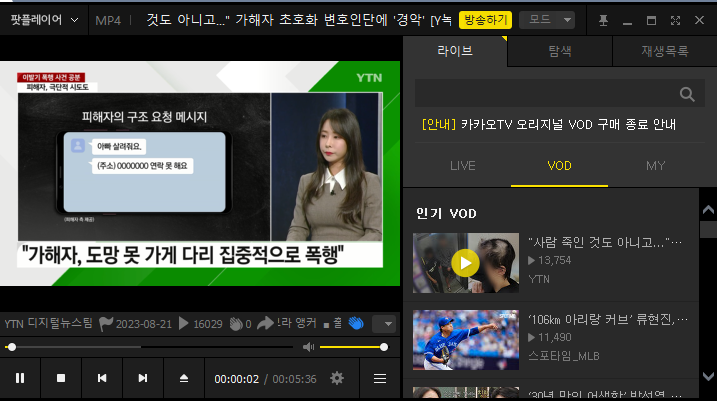Skip to the next video
The width and height of the screenshot is (717, 401).
[143, 378]
